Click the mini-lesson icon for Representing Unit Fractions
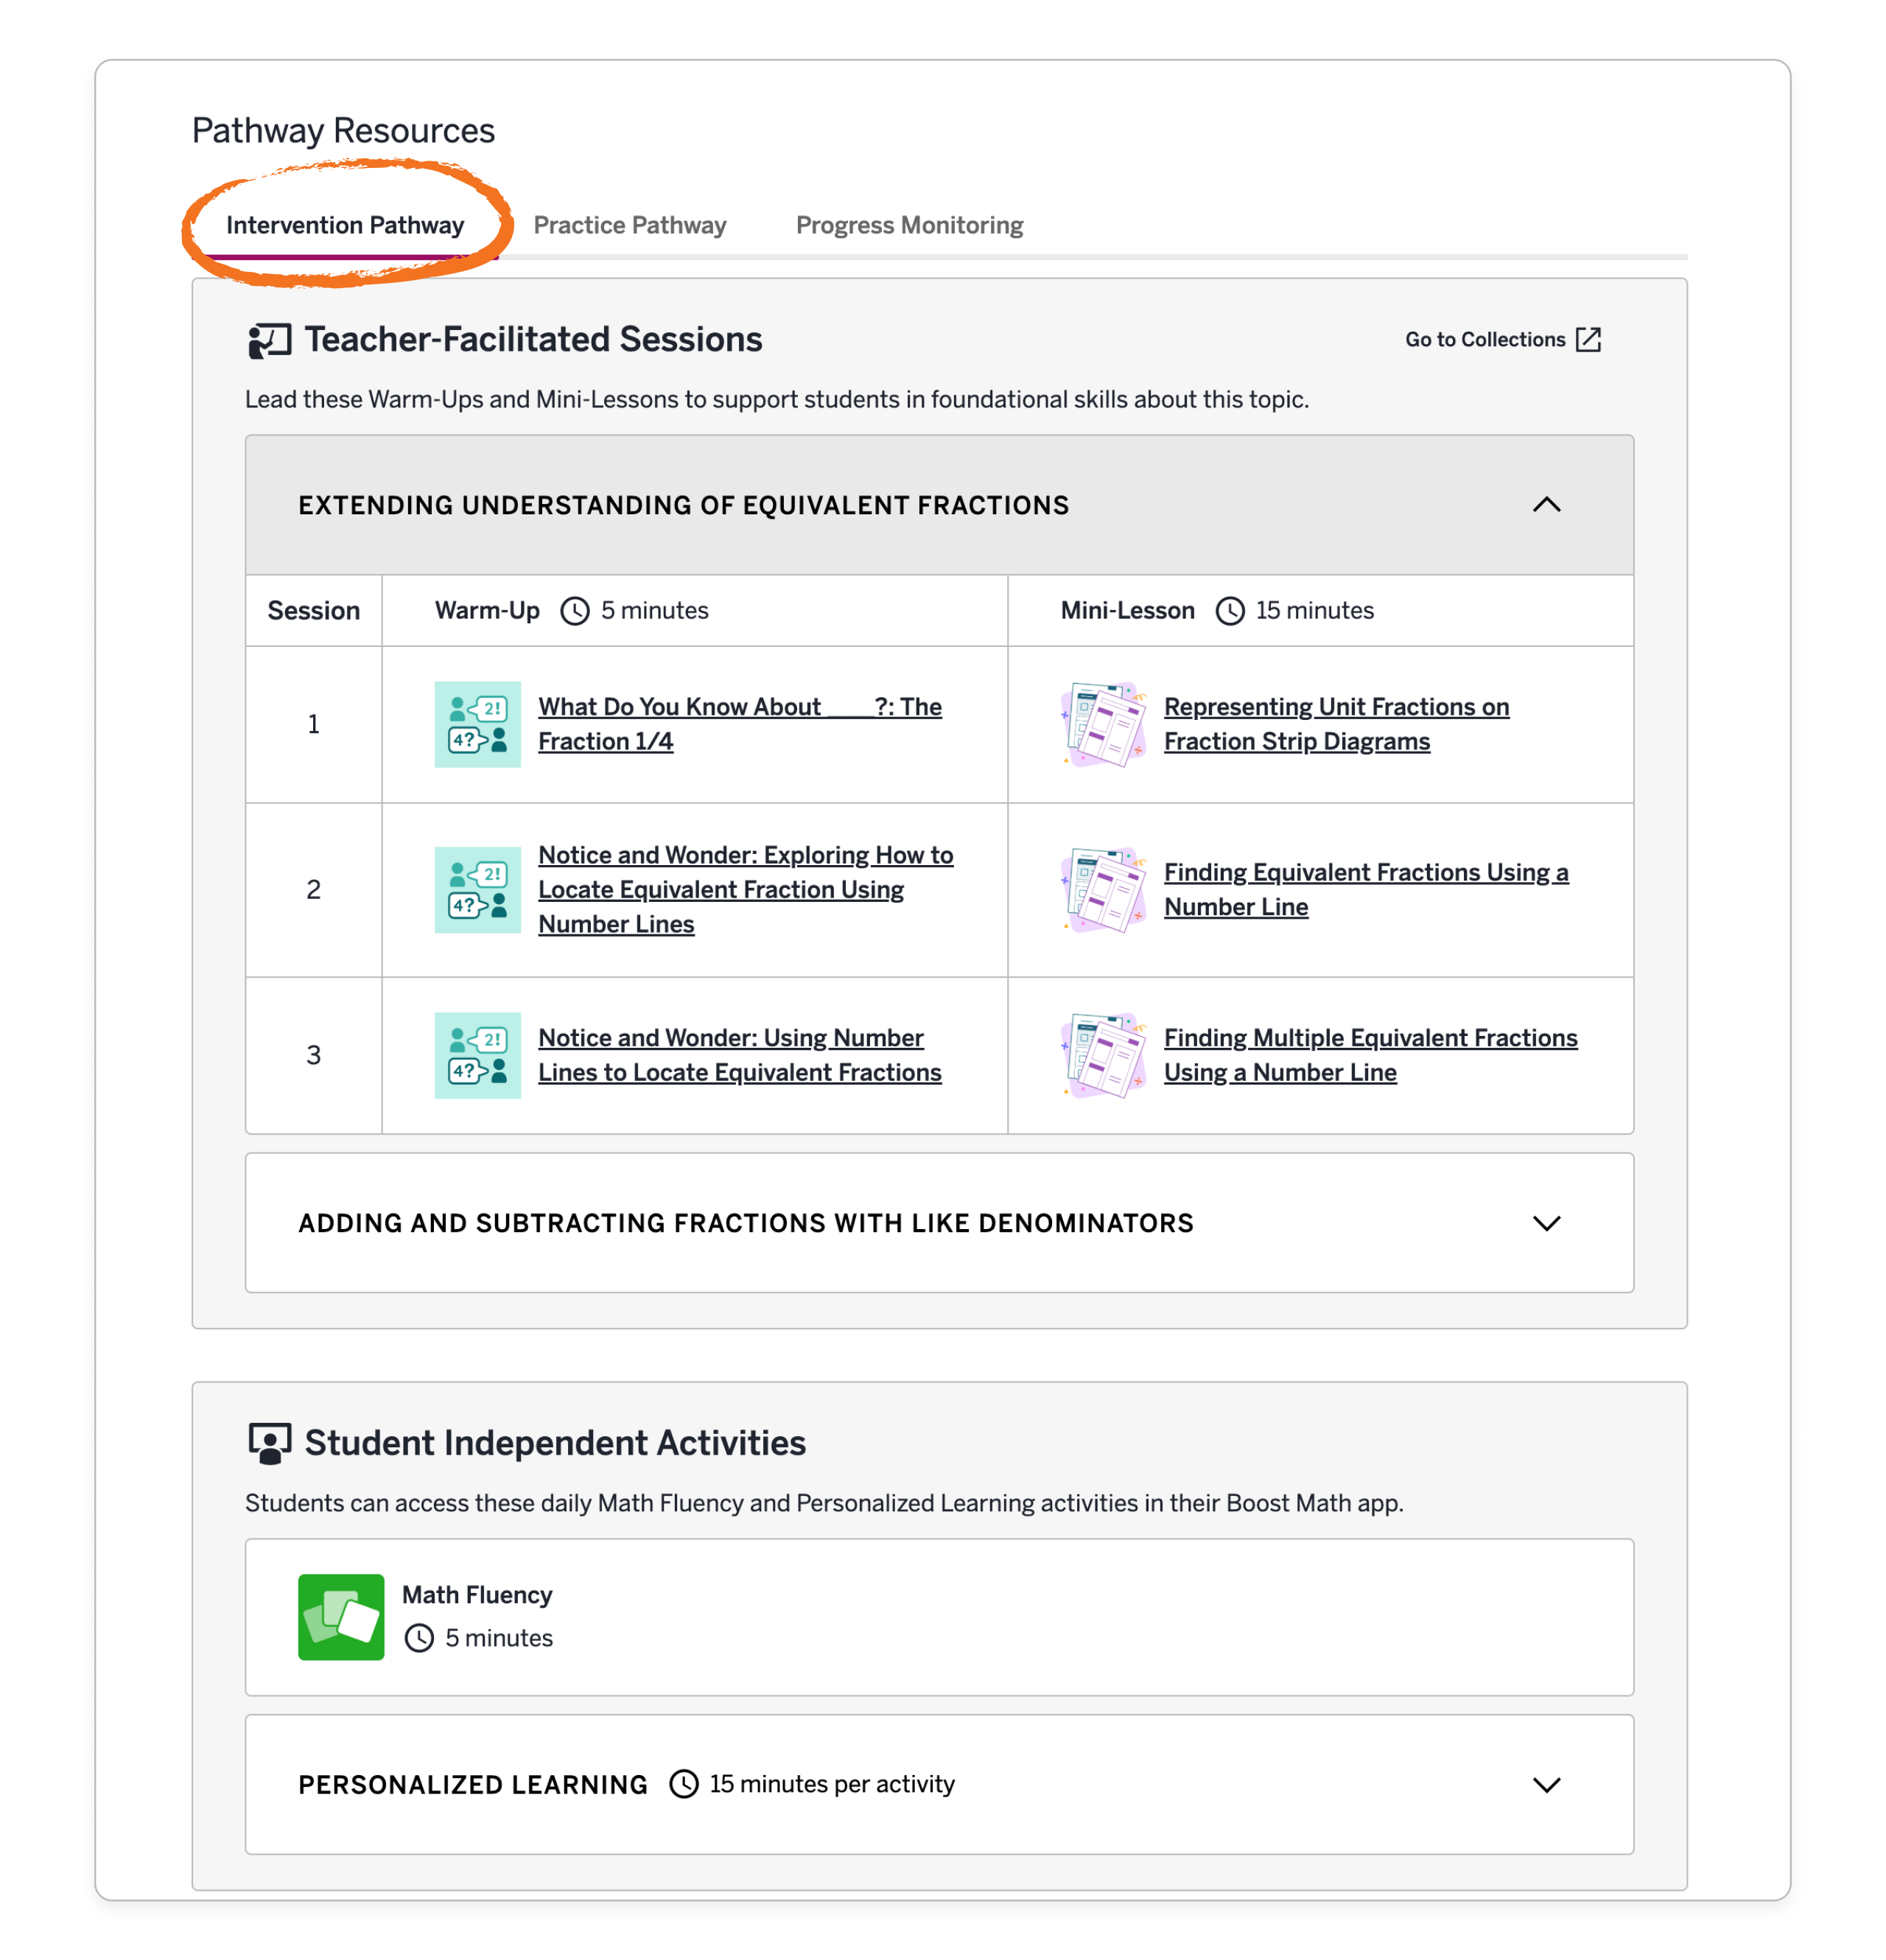1886x1960 pixels. tap(1103, 724)
